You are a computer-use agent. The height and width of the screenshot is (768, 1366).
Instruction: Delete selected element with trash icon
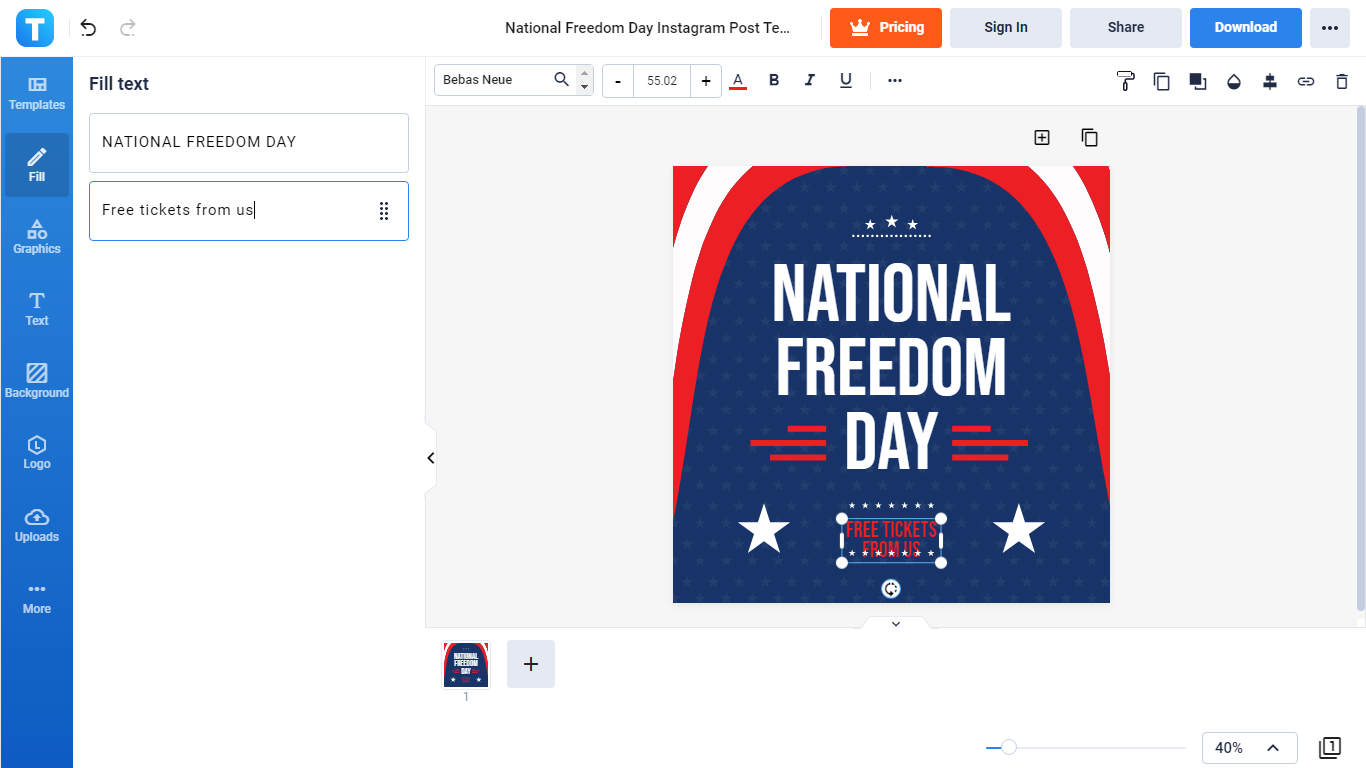click(1342, 81)
